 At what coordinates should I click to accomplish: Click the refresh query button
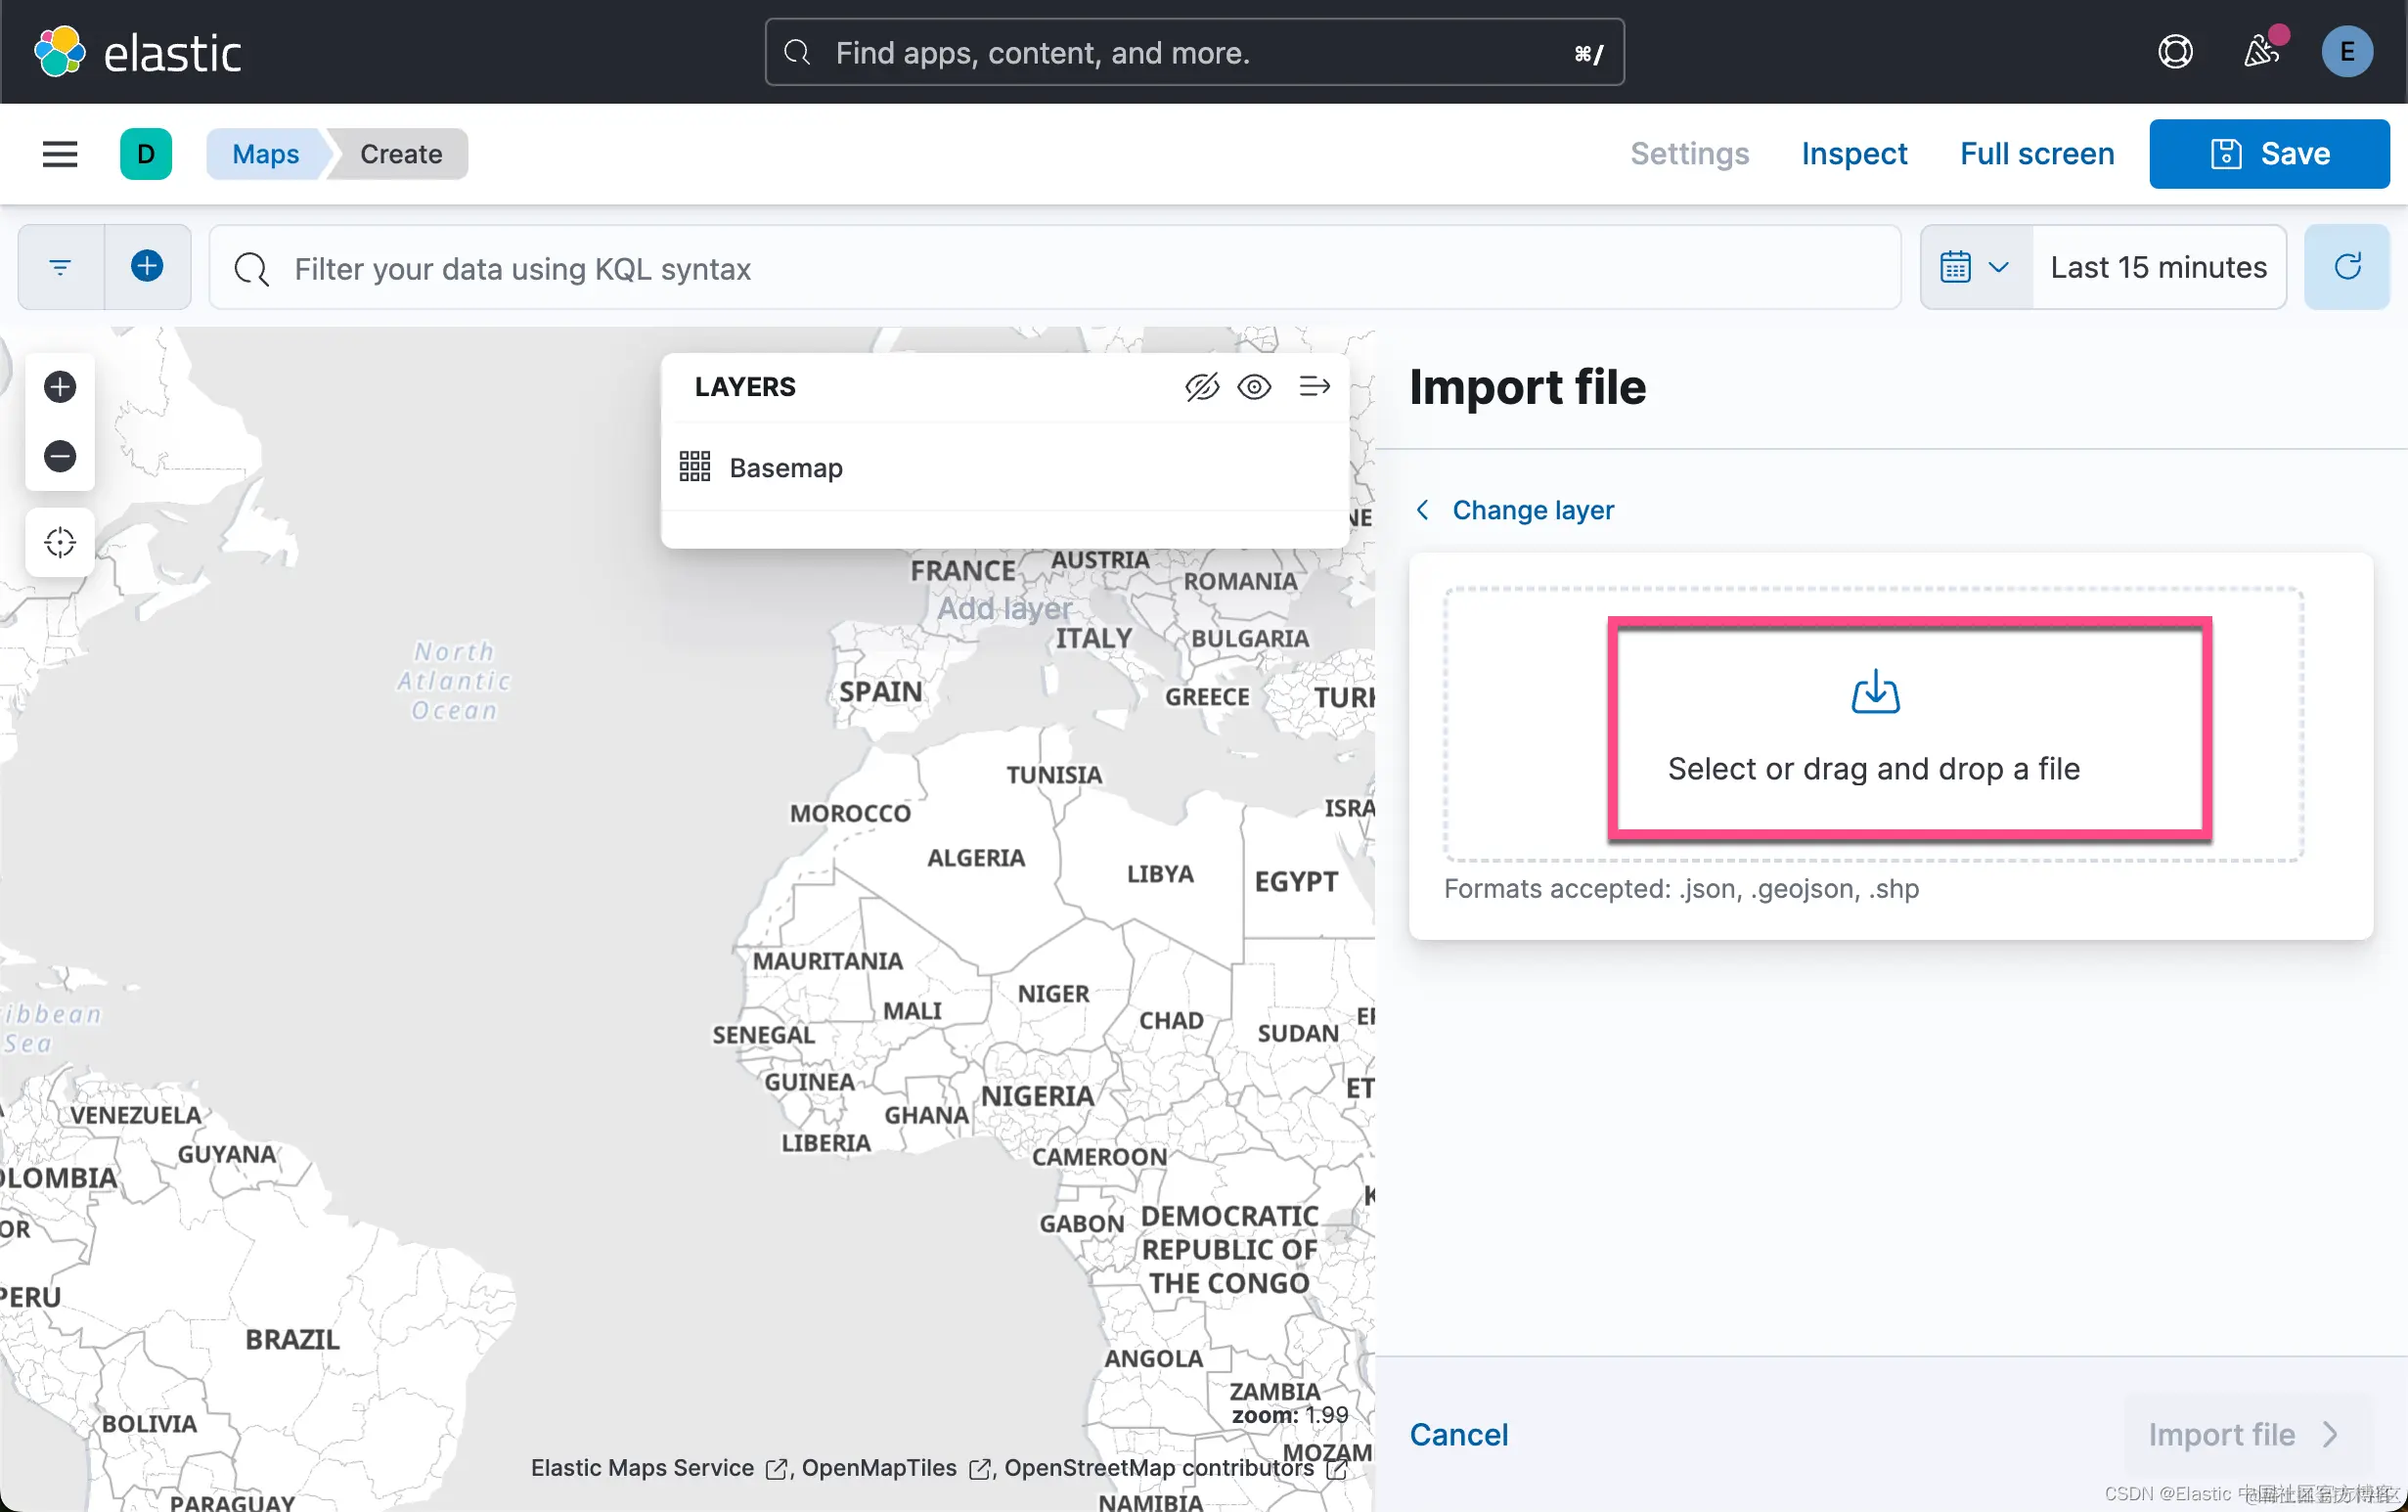[2346, 266]
